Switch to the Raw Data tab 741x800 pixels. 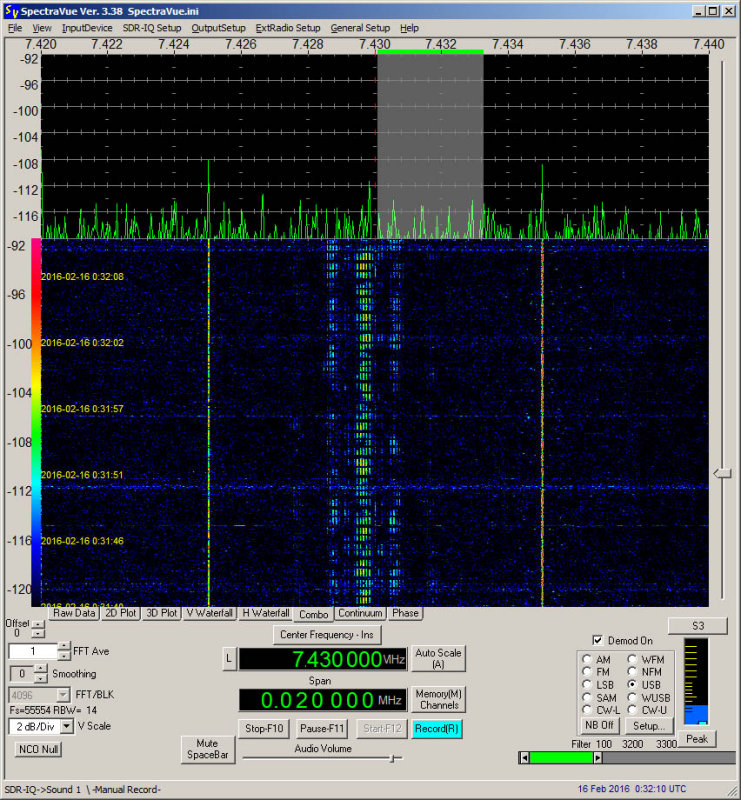(x=74, y=613)
